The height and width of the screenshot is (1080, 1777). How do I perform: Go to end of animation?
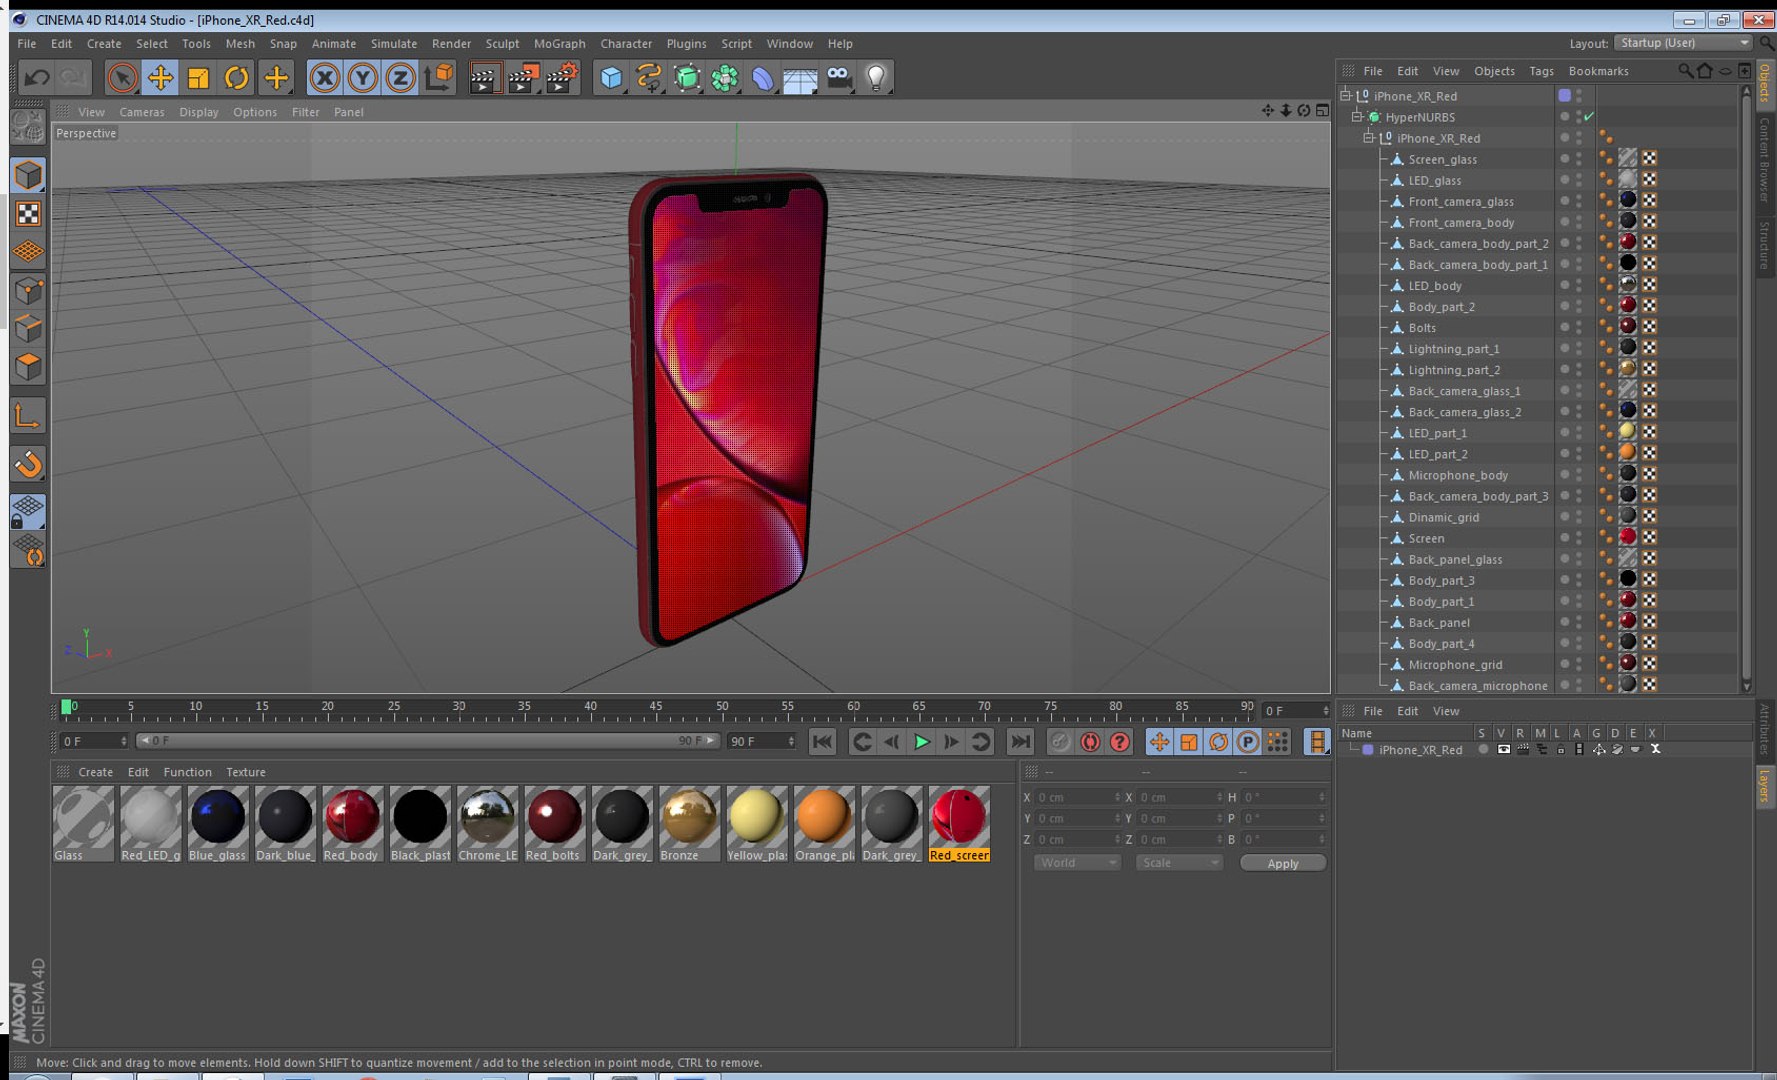pyautogui.click(x=1020, y=742)
